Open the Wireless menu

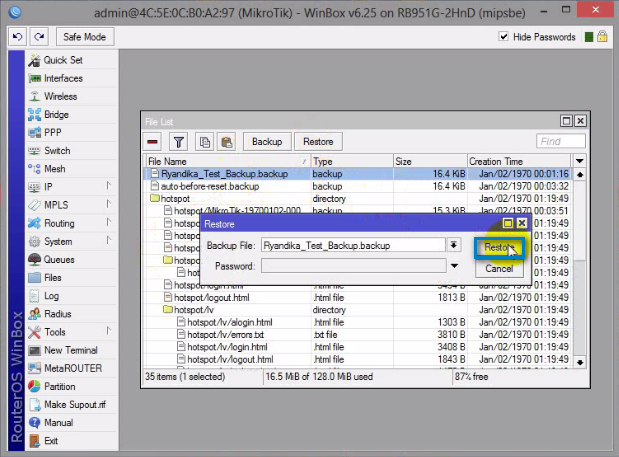pyautogui.click(x=60, y=96)
